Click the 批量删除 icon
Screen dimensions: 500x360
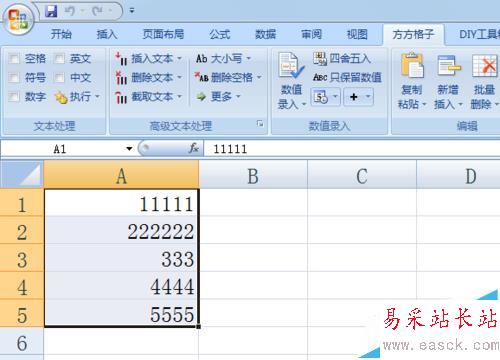[x=485, y=65]
